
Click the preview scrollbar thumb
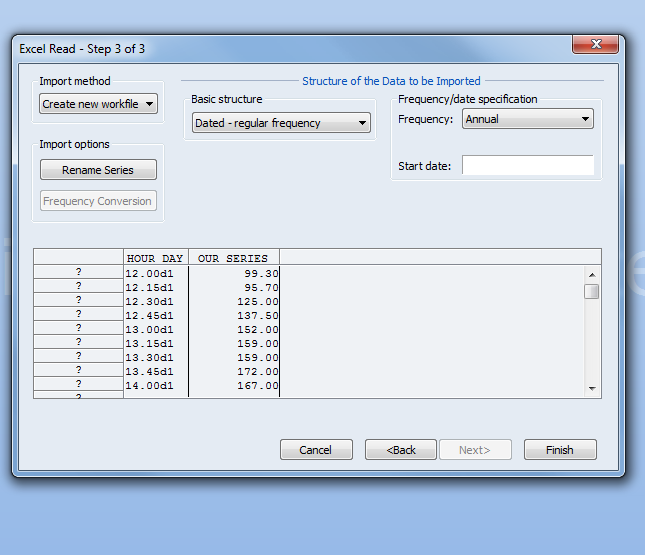[x=592, y=292]
